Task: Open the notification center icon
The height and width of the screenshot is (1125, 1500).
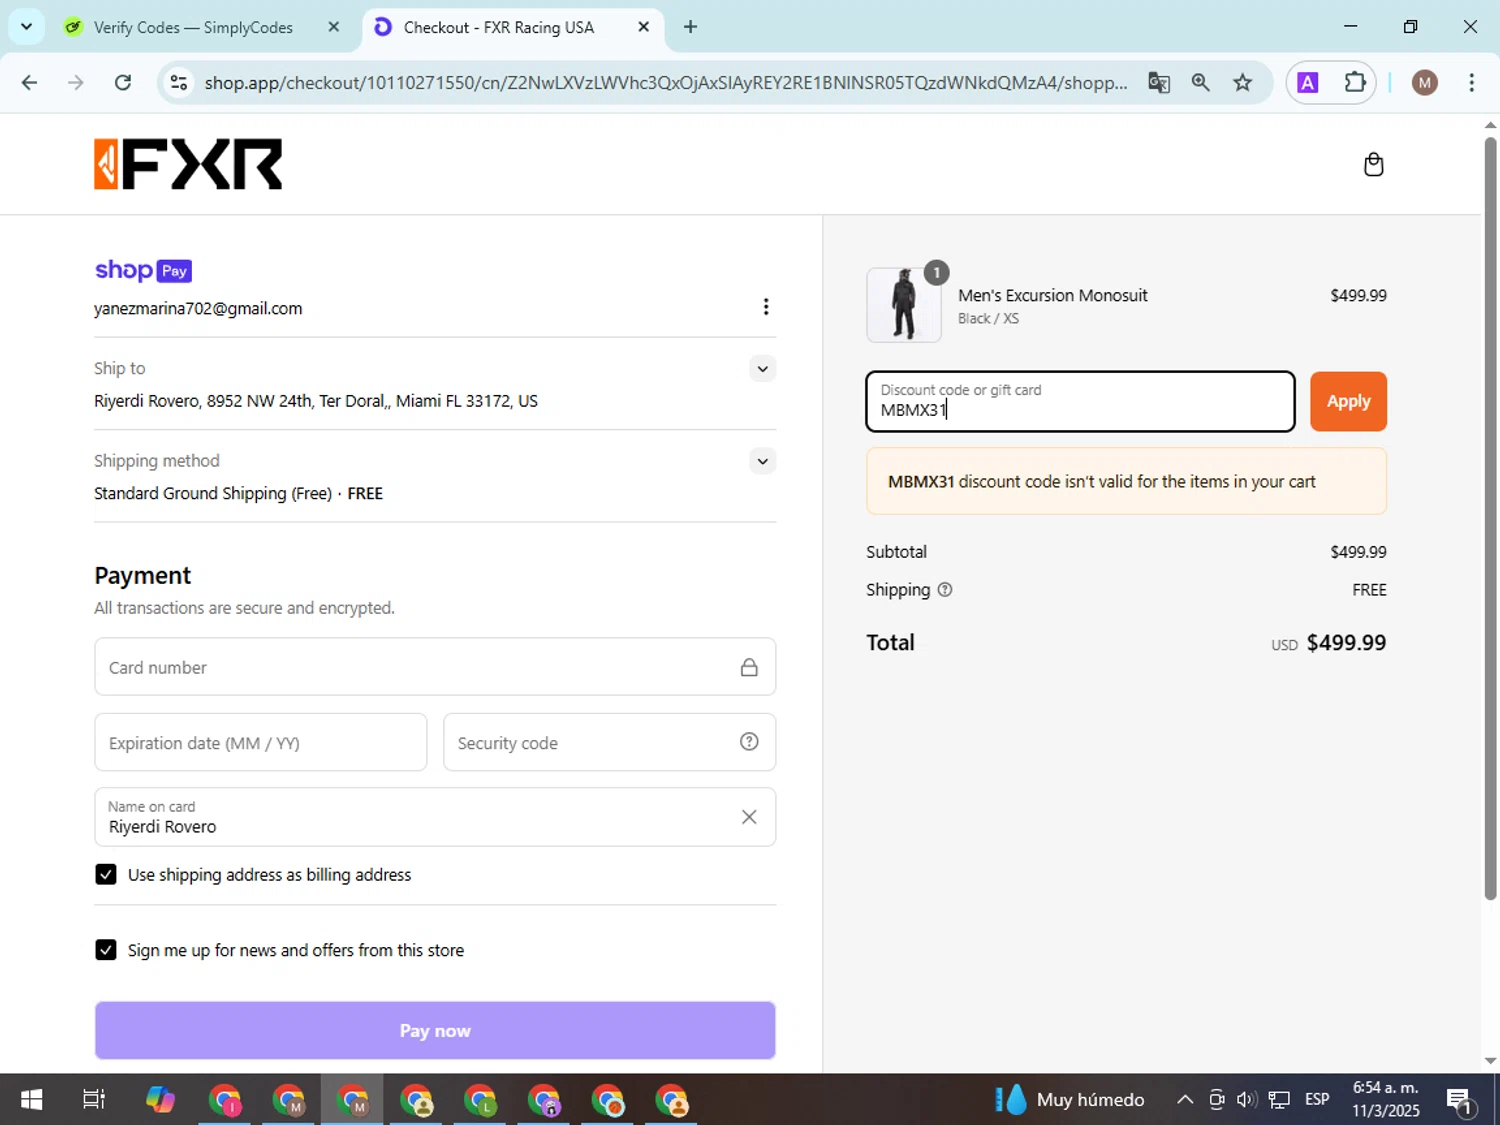Action: point(1460,1100)
